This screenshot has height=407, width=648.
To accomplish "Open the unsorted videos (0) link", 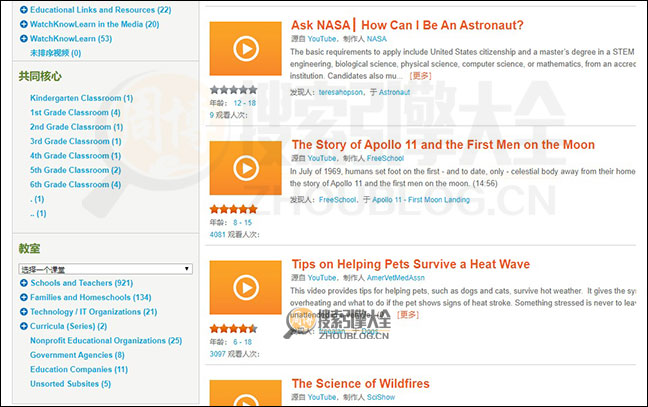I will pyautogui.click(x=55, y=53).
